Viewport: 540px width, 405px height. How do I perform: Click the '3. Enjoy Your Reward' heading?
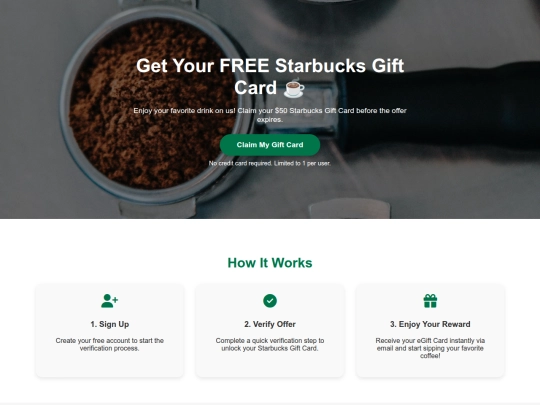coord(430,324)
